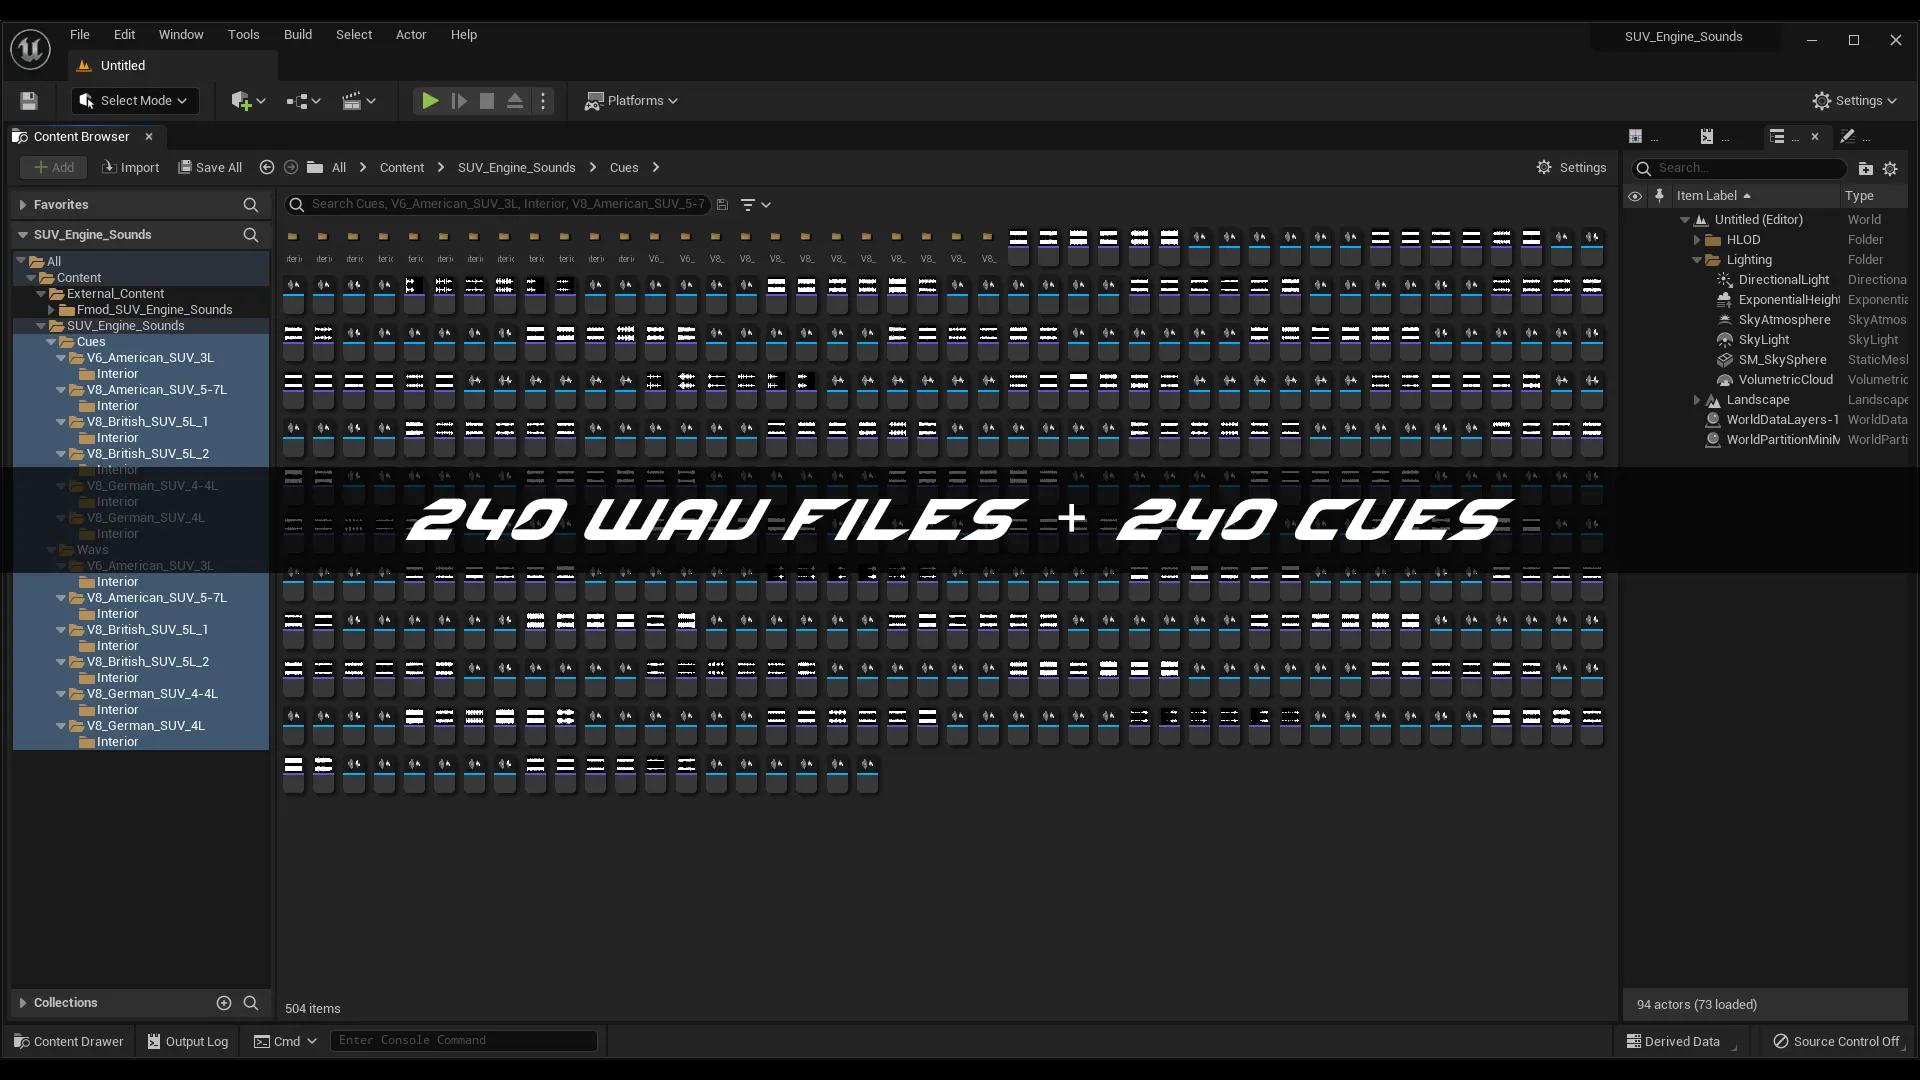Toggle Source Control Off status button
1920x1080 pixels.
pos(1836,1041)
